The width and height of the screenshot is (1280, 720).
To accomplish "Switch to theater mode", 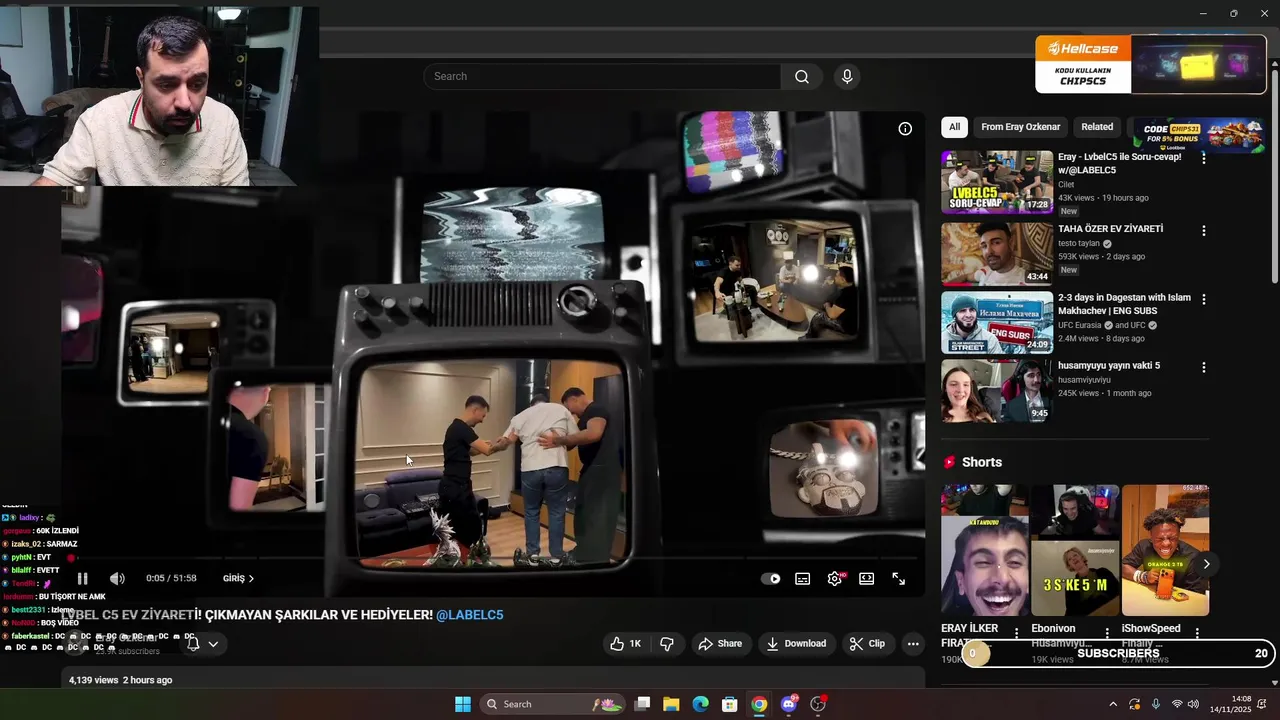I will tap(866, 578).
